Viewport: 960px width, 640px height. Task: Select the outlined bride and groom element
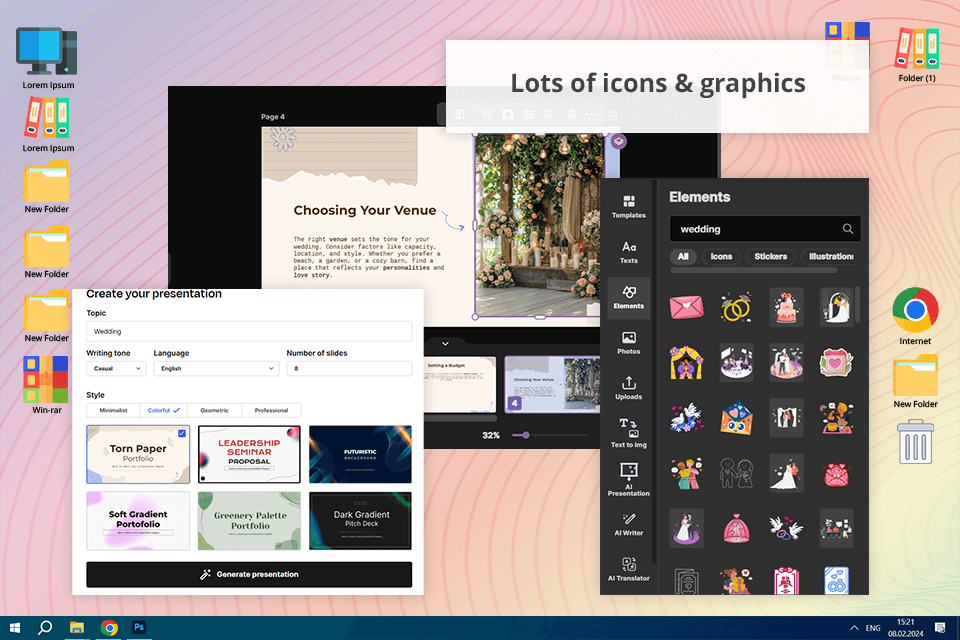736,473
